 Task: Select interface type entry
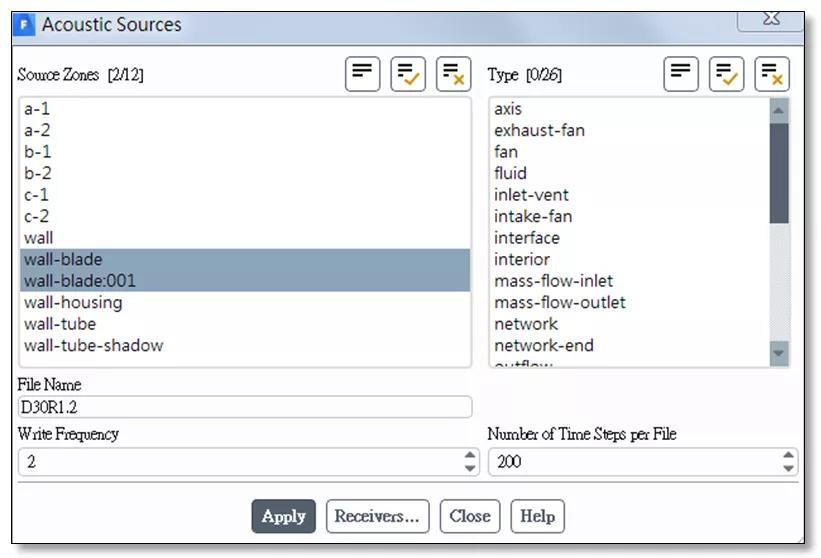click(x=526, y=238)
